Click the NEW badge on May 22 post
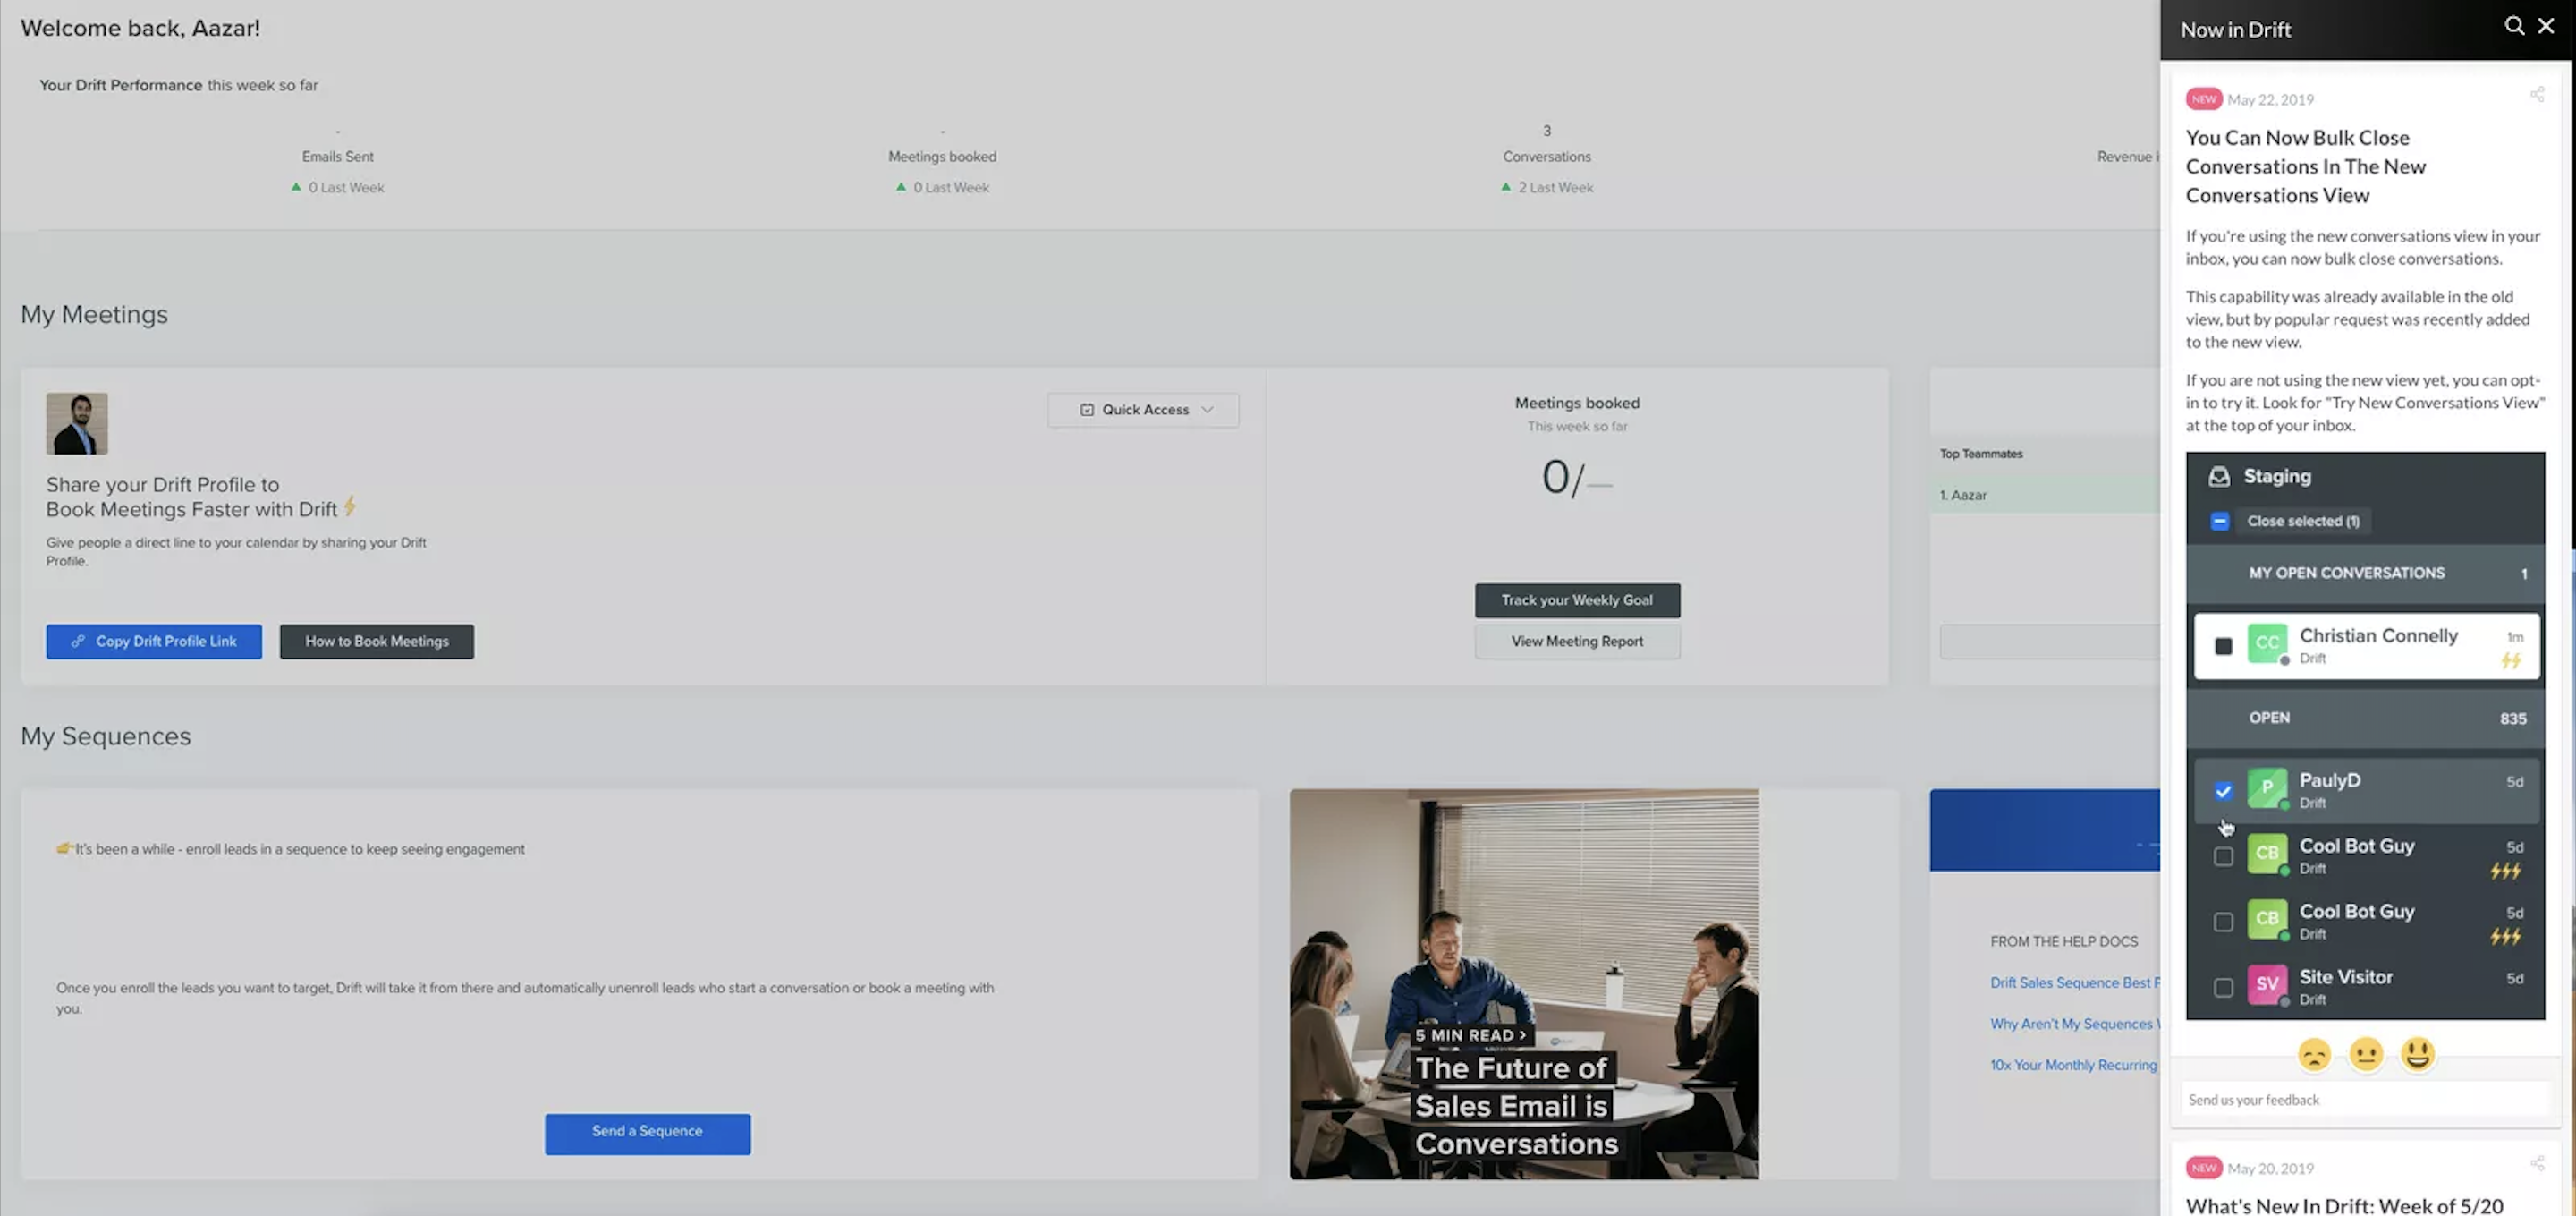Viewport: 2576px width, 1216px height. [x=2203, y=99]
